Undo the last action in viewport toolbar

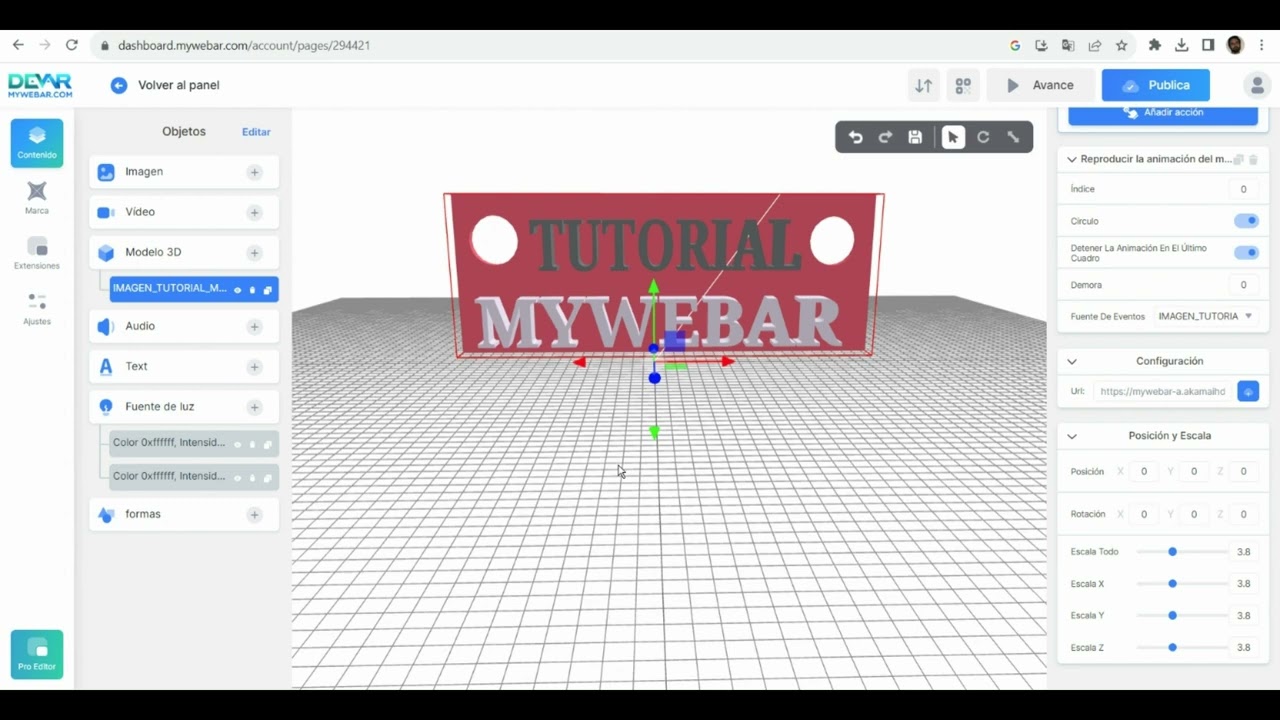pos(855,138)
